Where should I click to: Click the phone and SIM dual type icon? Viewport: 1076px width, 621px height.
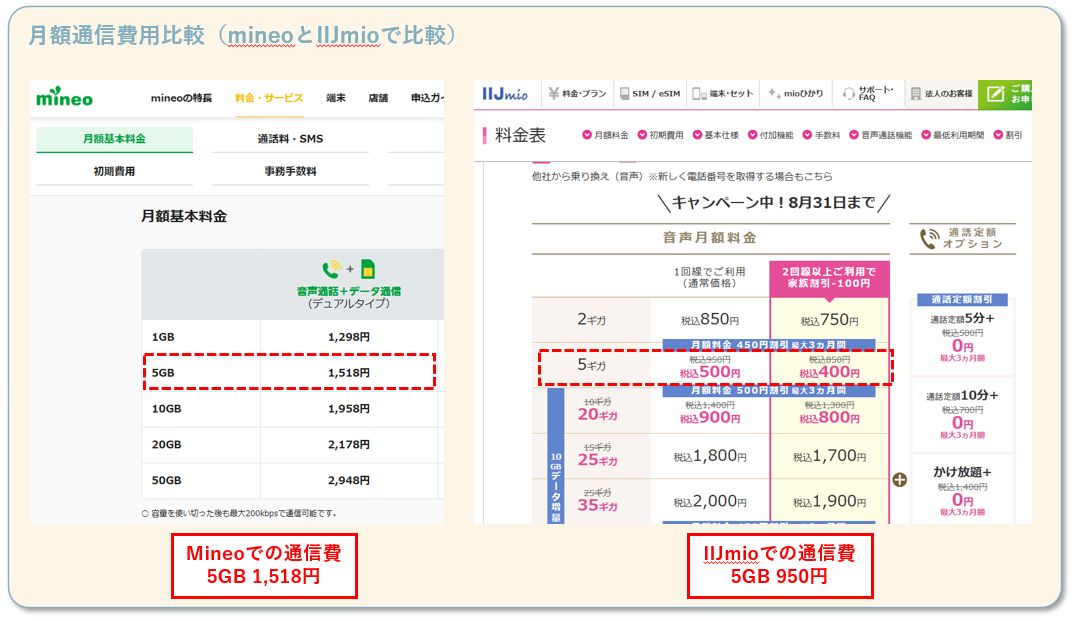click(349, 268)
